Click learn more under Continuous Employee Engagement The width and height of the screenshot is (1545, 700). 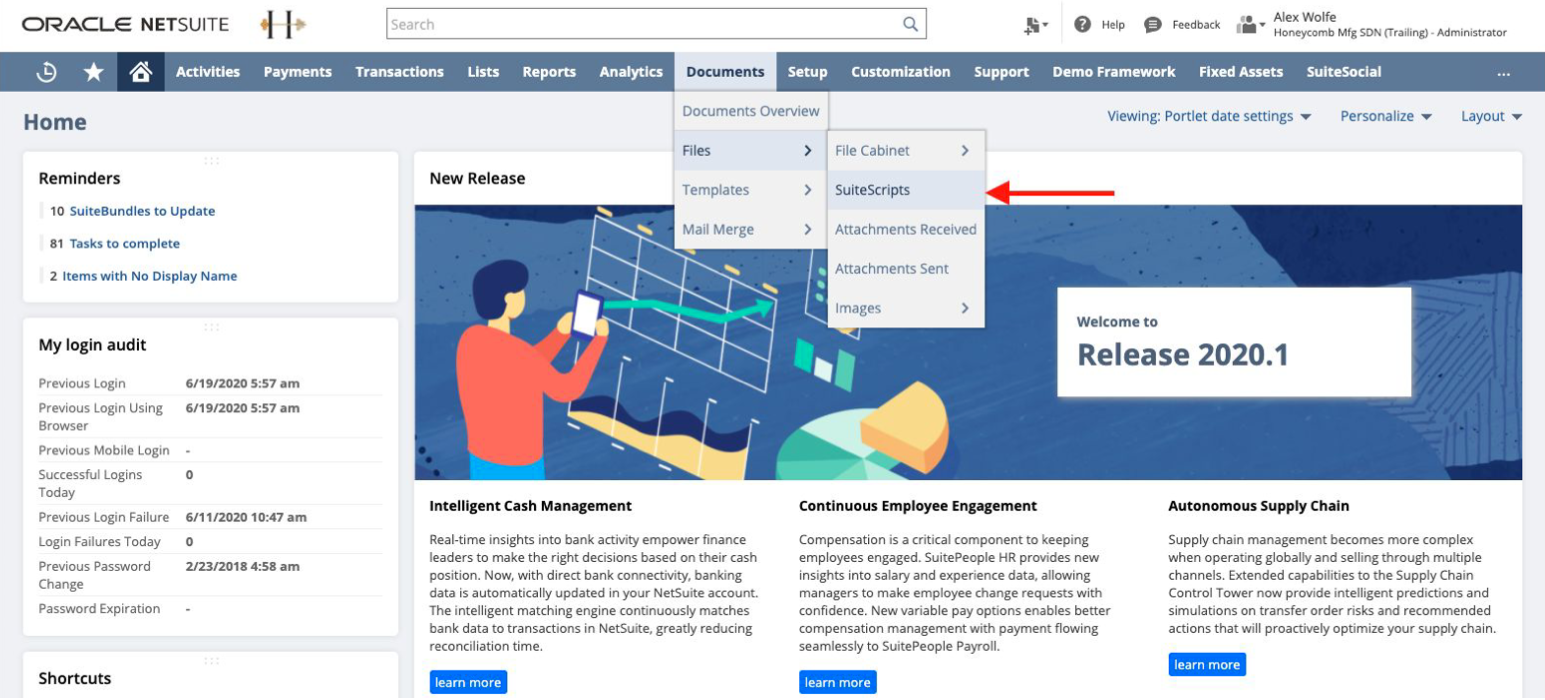[x=838, y=682]
